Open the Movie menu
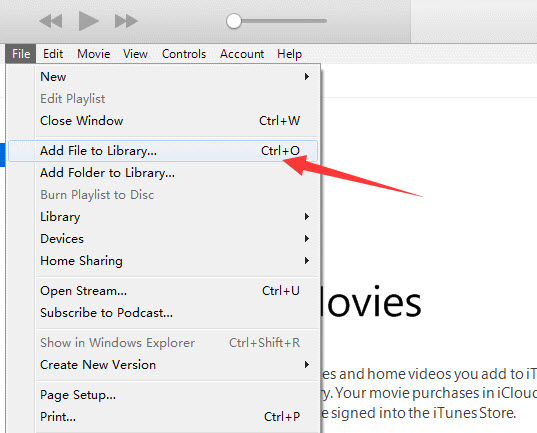 coord(93,54)
